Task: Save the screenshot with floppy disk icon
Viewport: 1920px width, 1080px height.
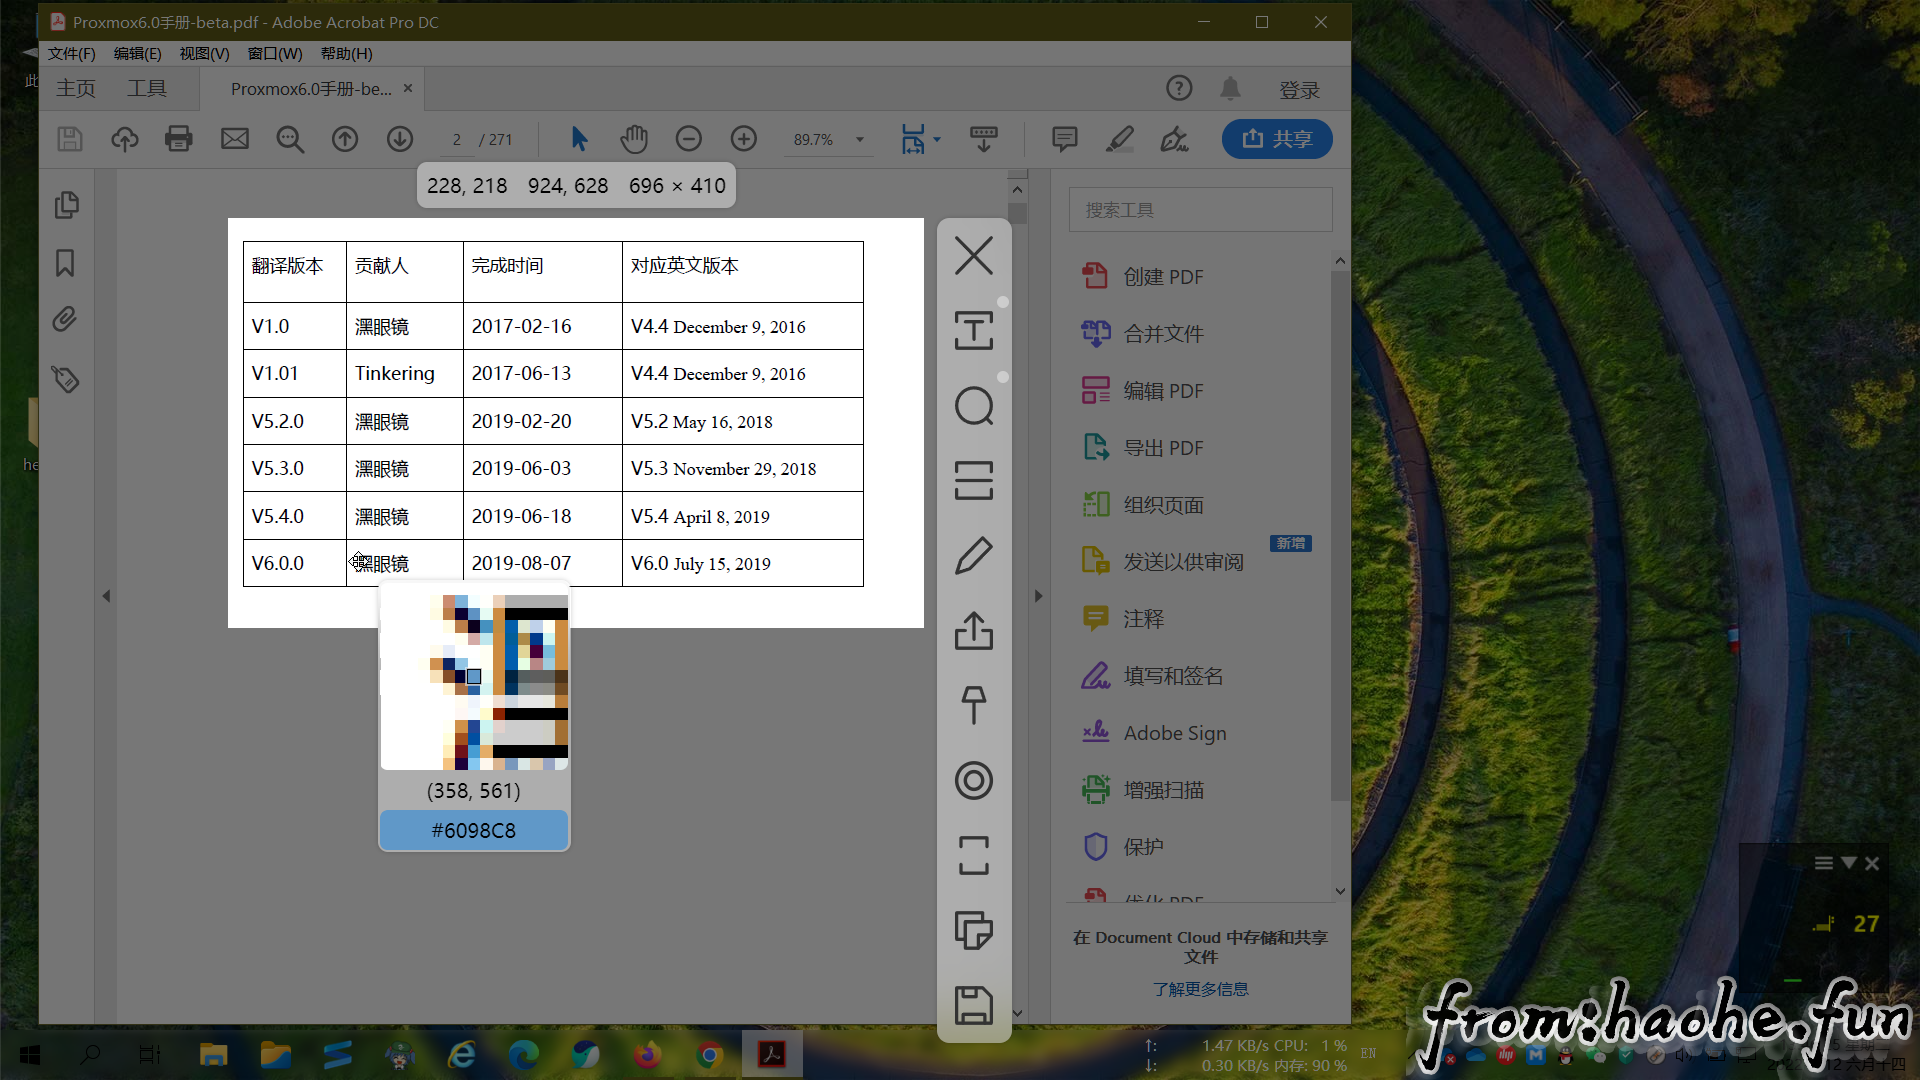Action: [x=974, y=1006]
